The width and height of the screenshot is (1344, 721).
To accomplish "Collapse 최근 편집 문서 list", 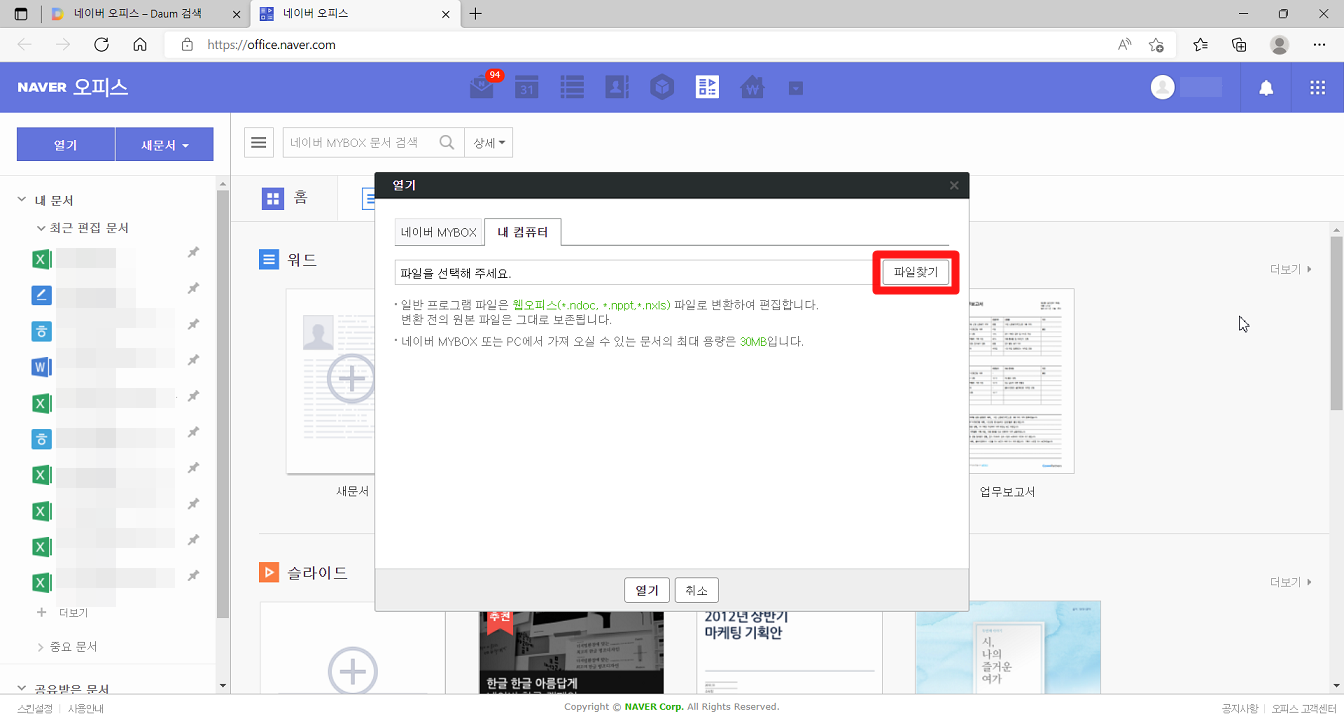I will (x=41, y=228).
